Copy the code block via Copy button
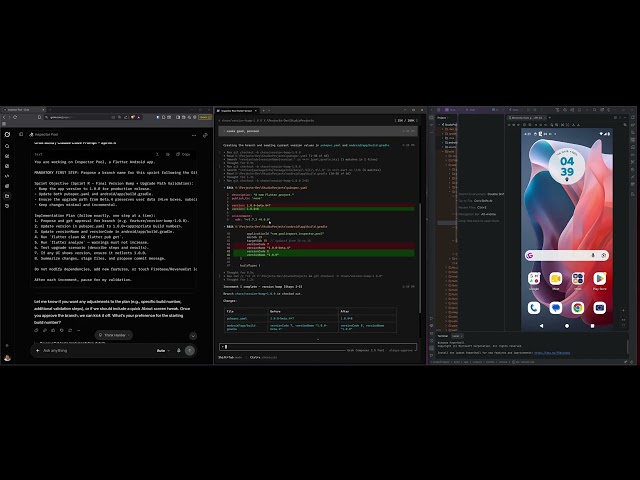 tap(183, 154)
